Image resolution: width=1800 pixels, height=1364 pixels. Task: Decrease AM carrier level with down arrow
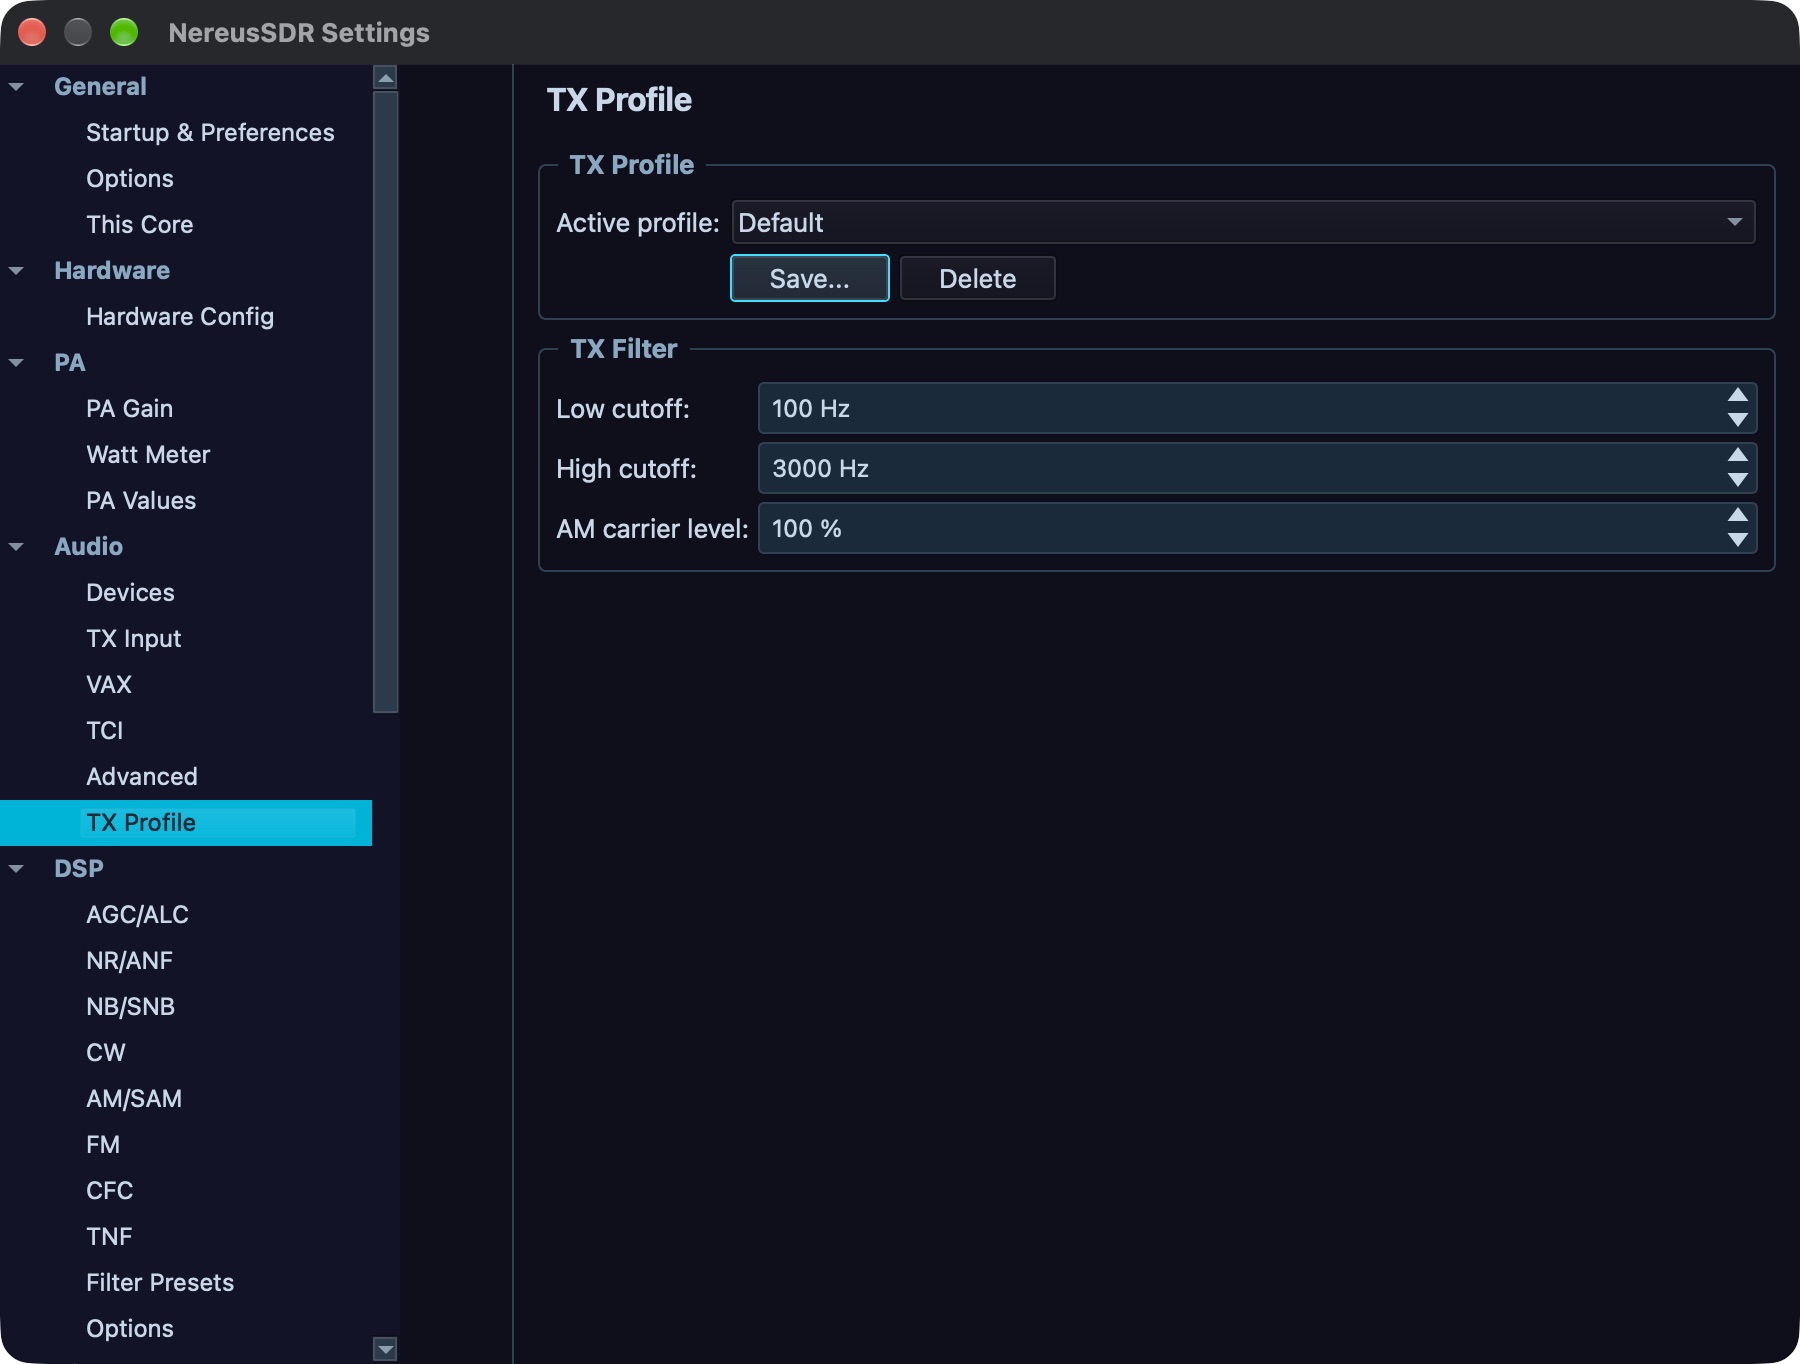point(1738,540)
